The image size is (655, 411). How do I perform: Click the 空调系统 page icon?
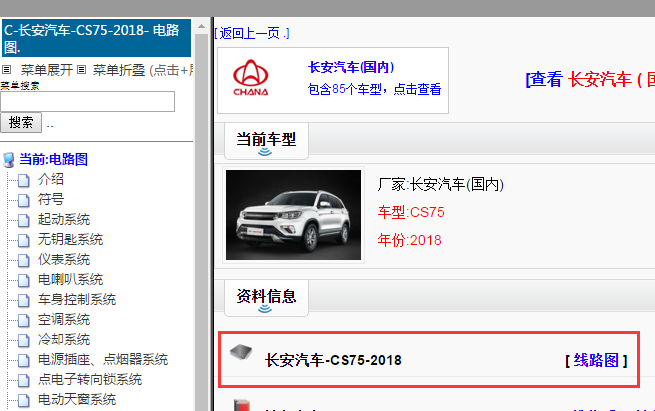point(24,320)
